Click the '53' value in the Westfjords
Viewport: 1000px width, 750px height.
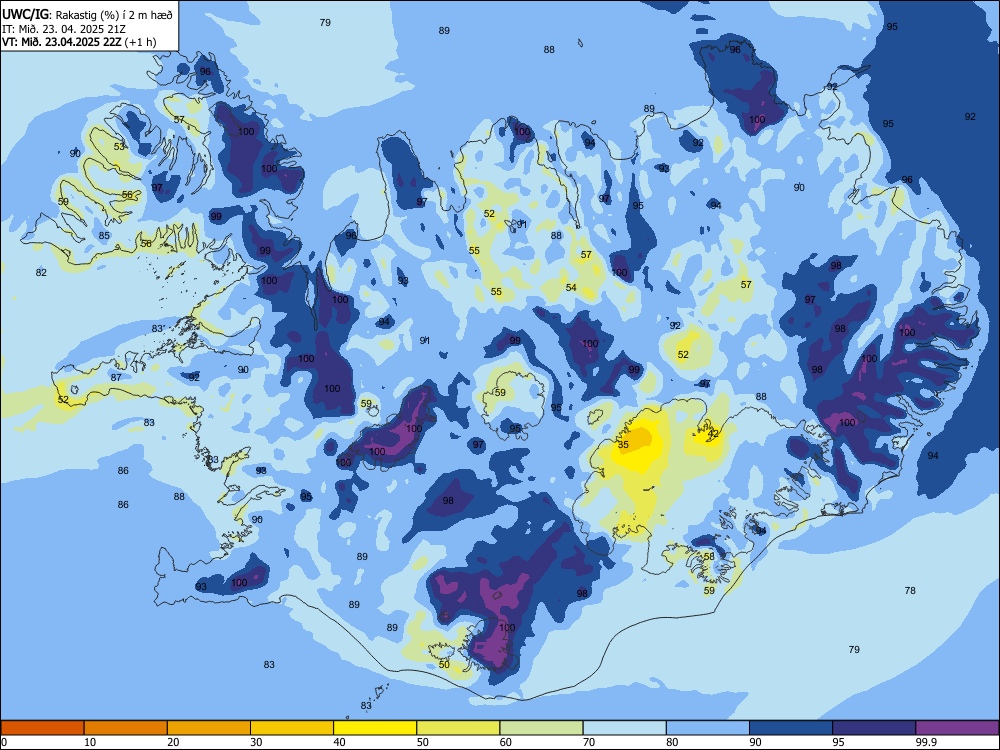[119, 146]
